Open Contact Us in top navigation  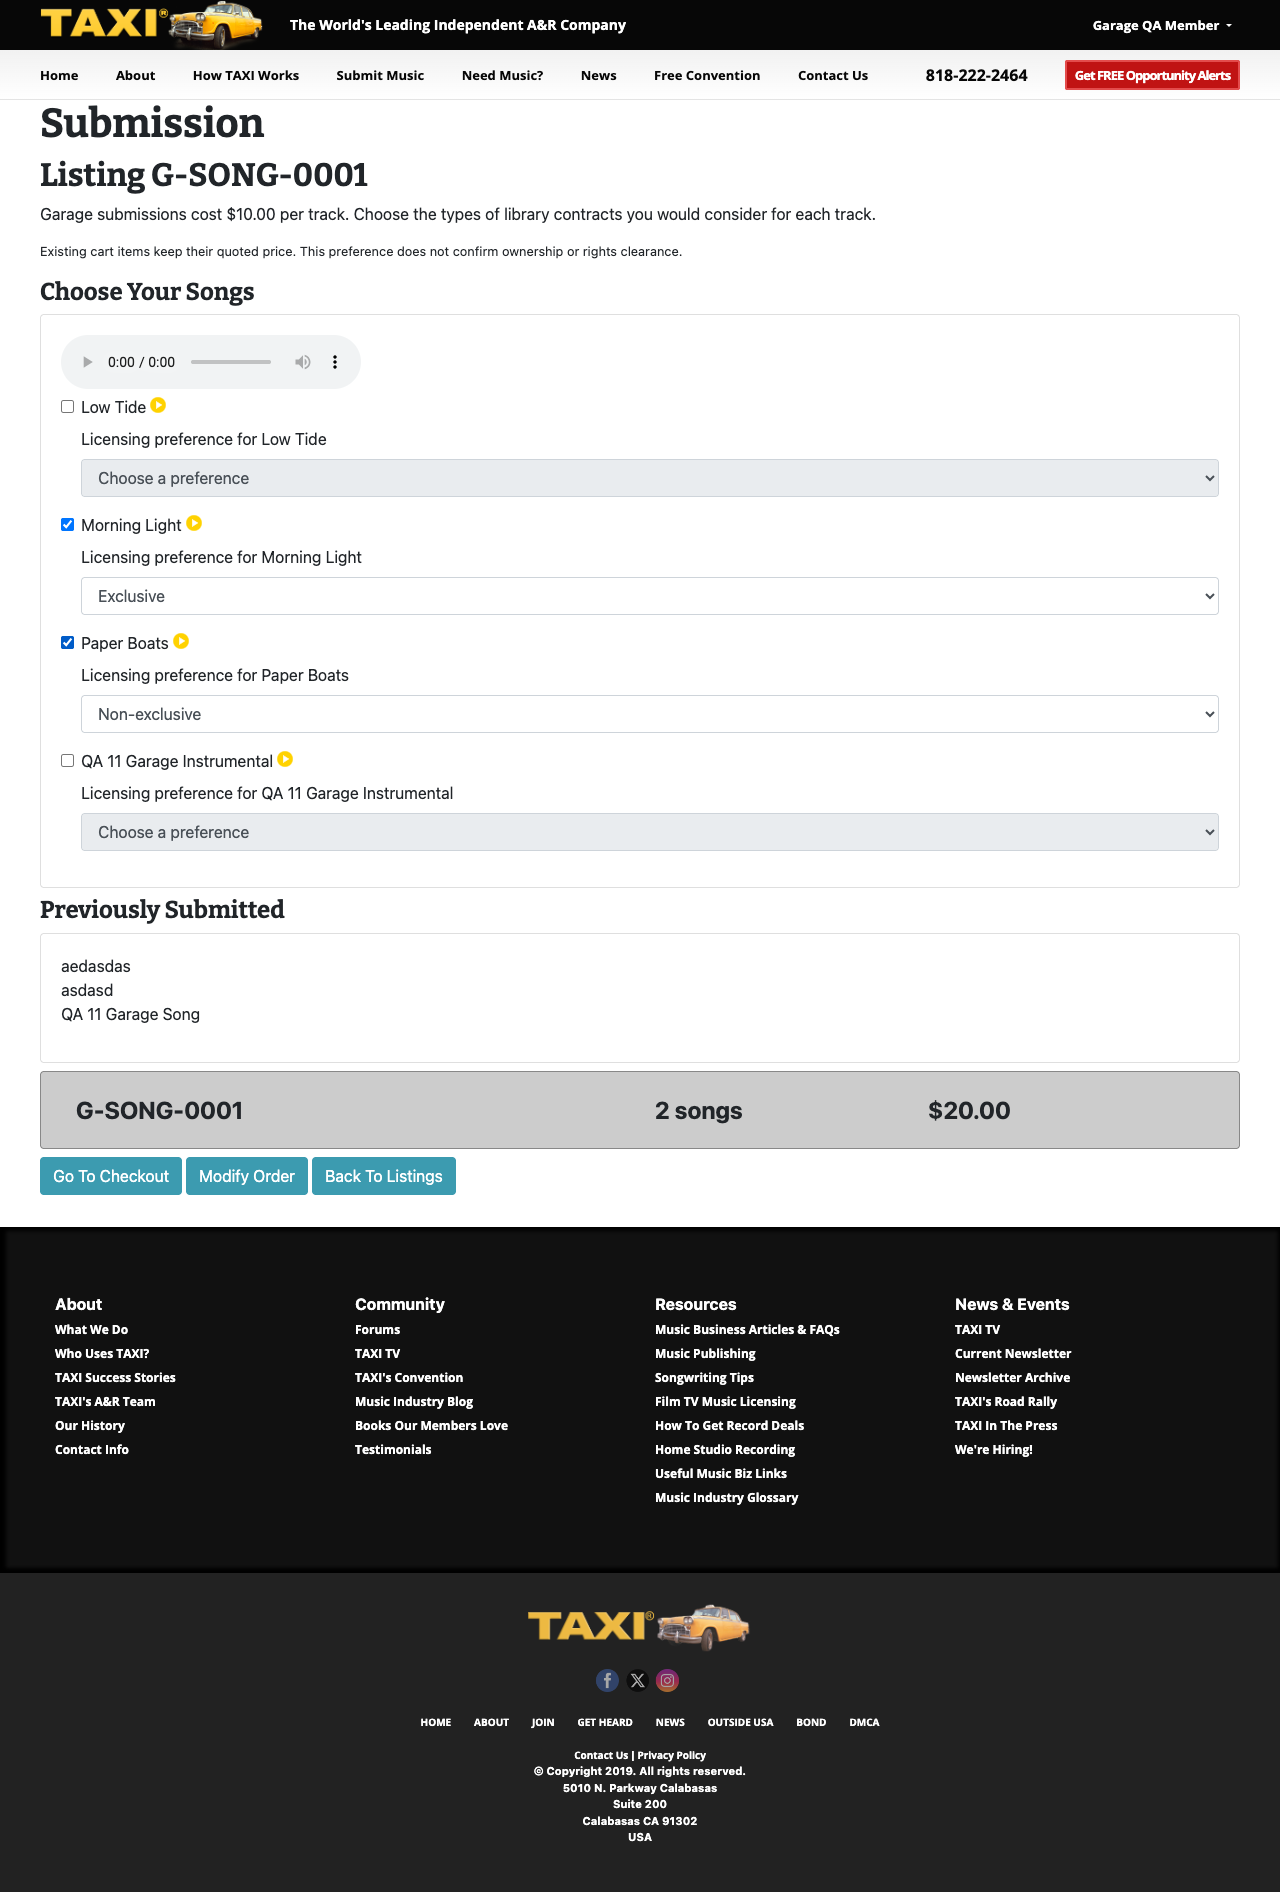tap(833, 75)
